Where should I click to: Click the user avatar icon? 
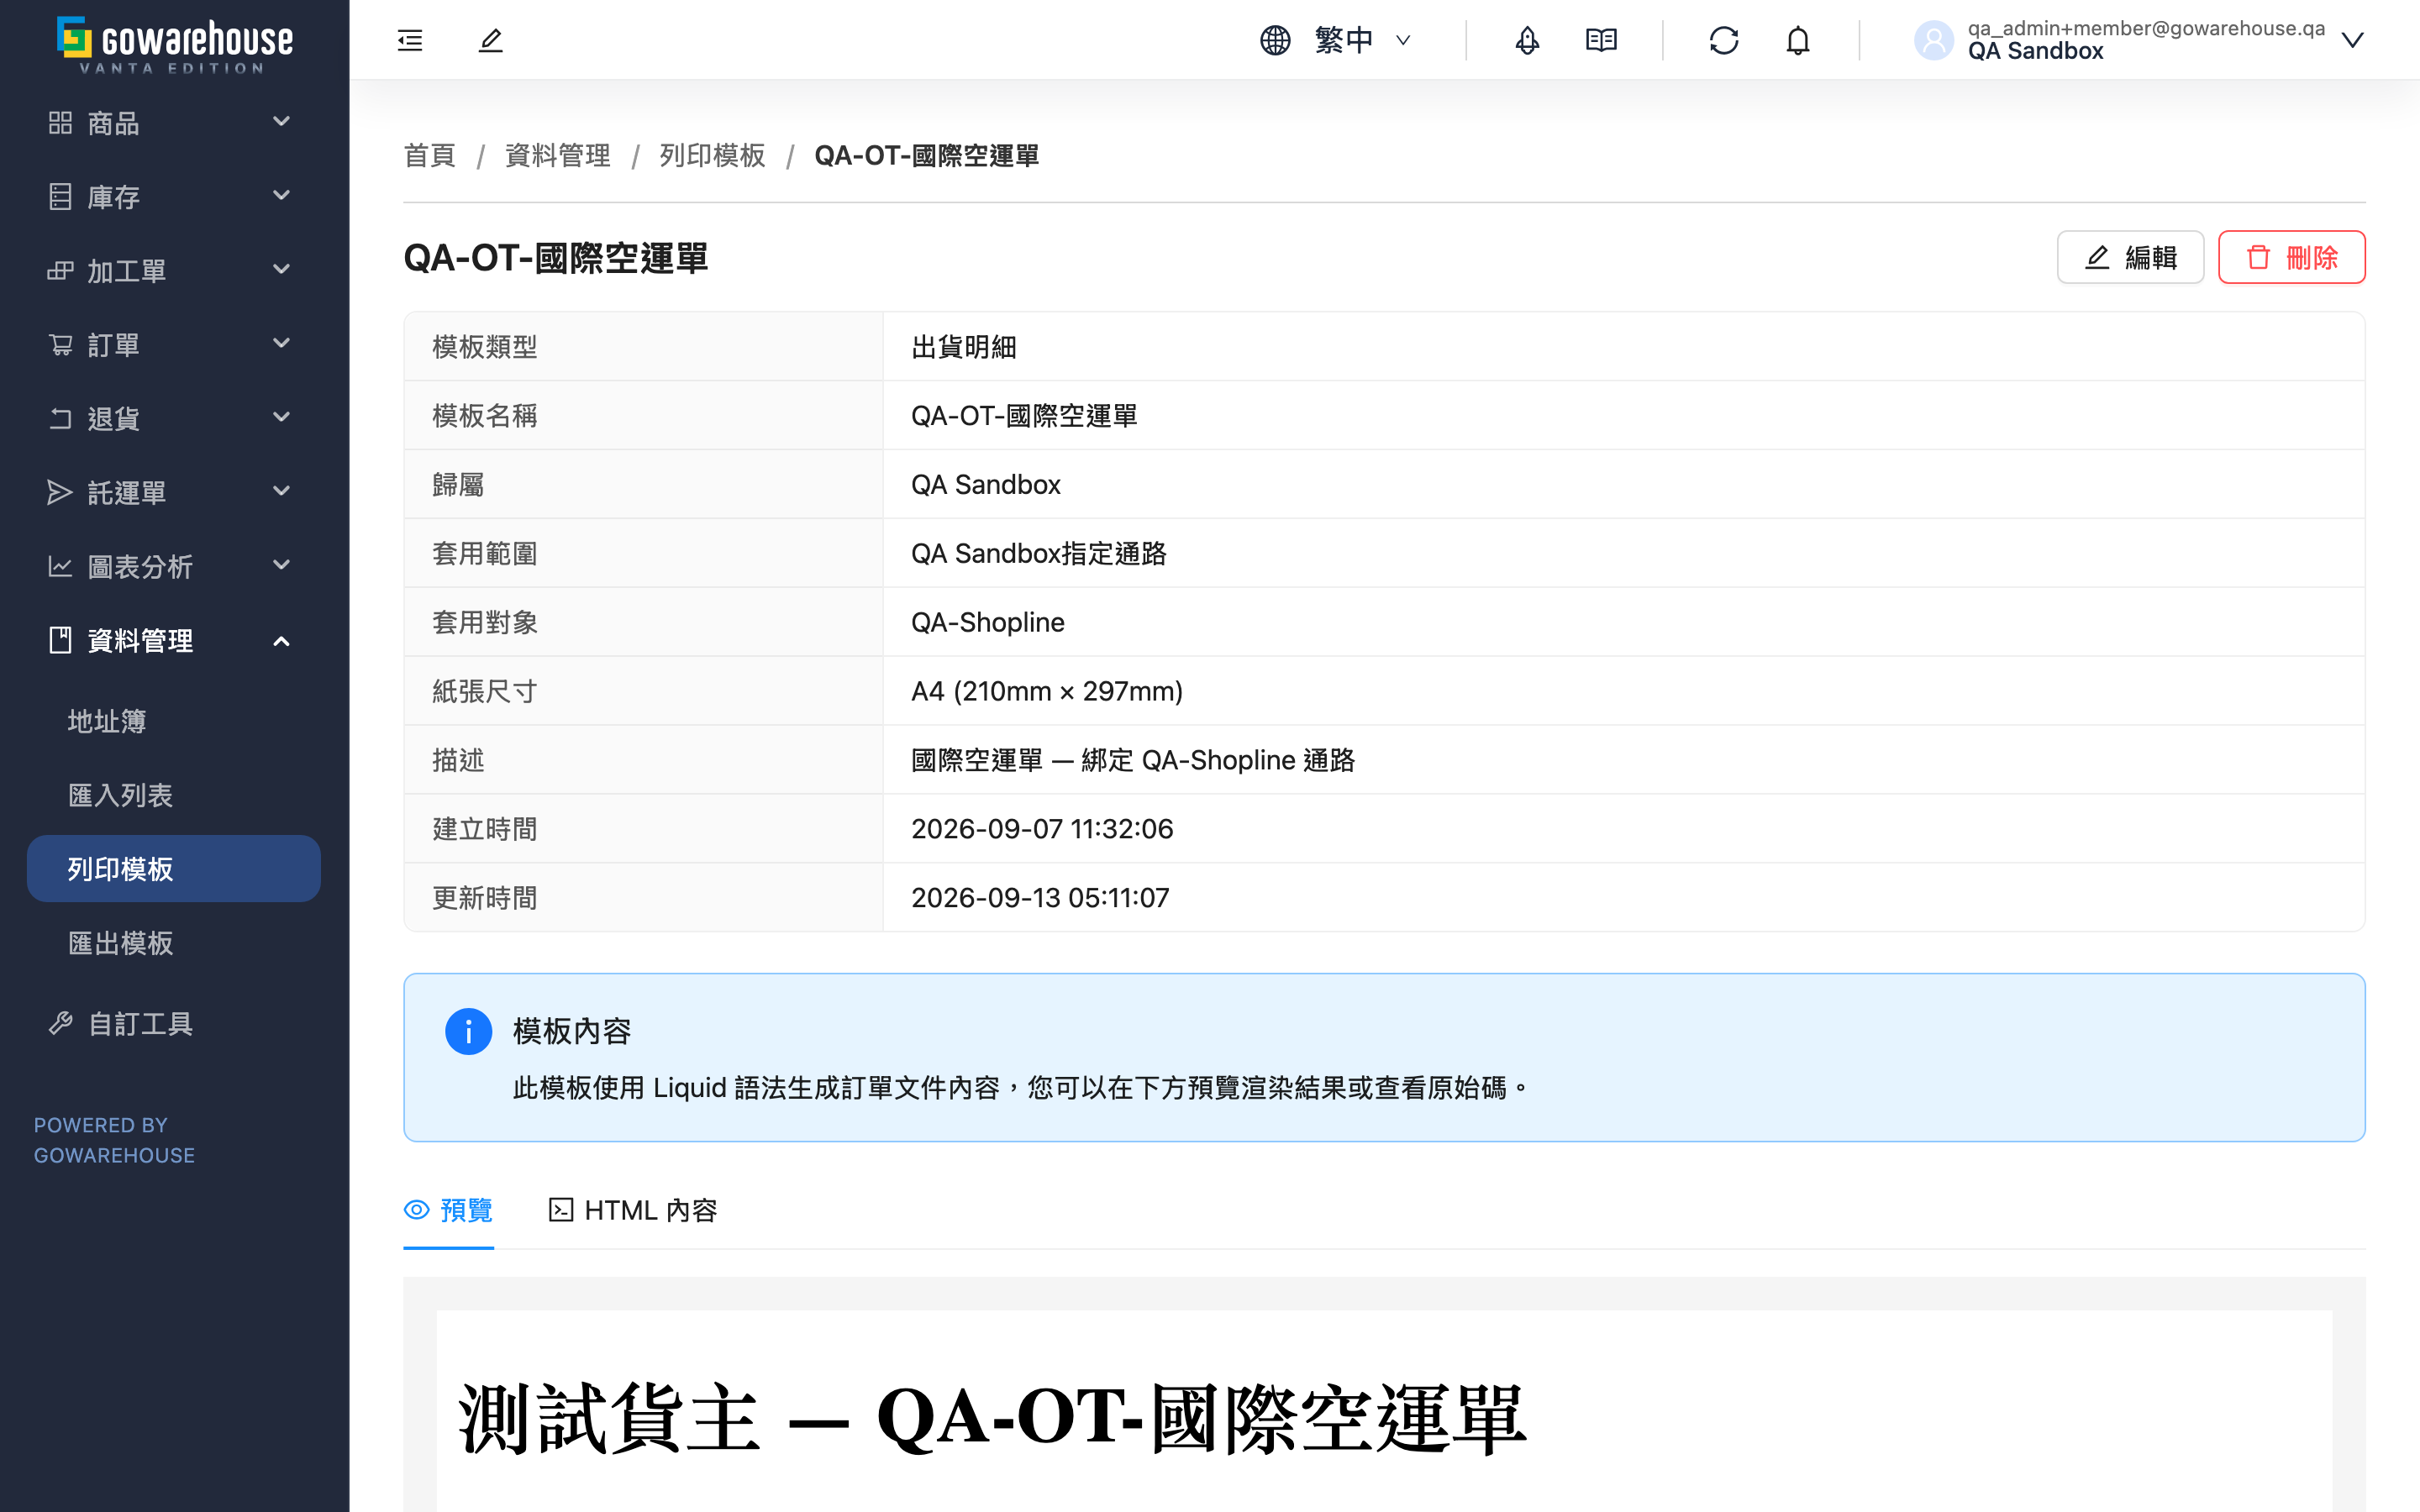point(1933,40)
